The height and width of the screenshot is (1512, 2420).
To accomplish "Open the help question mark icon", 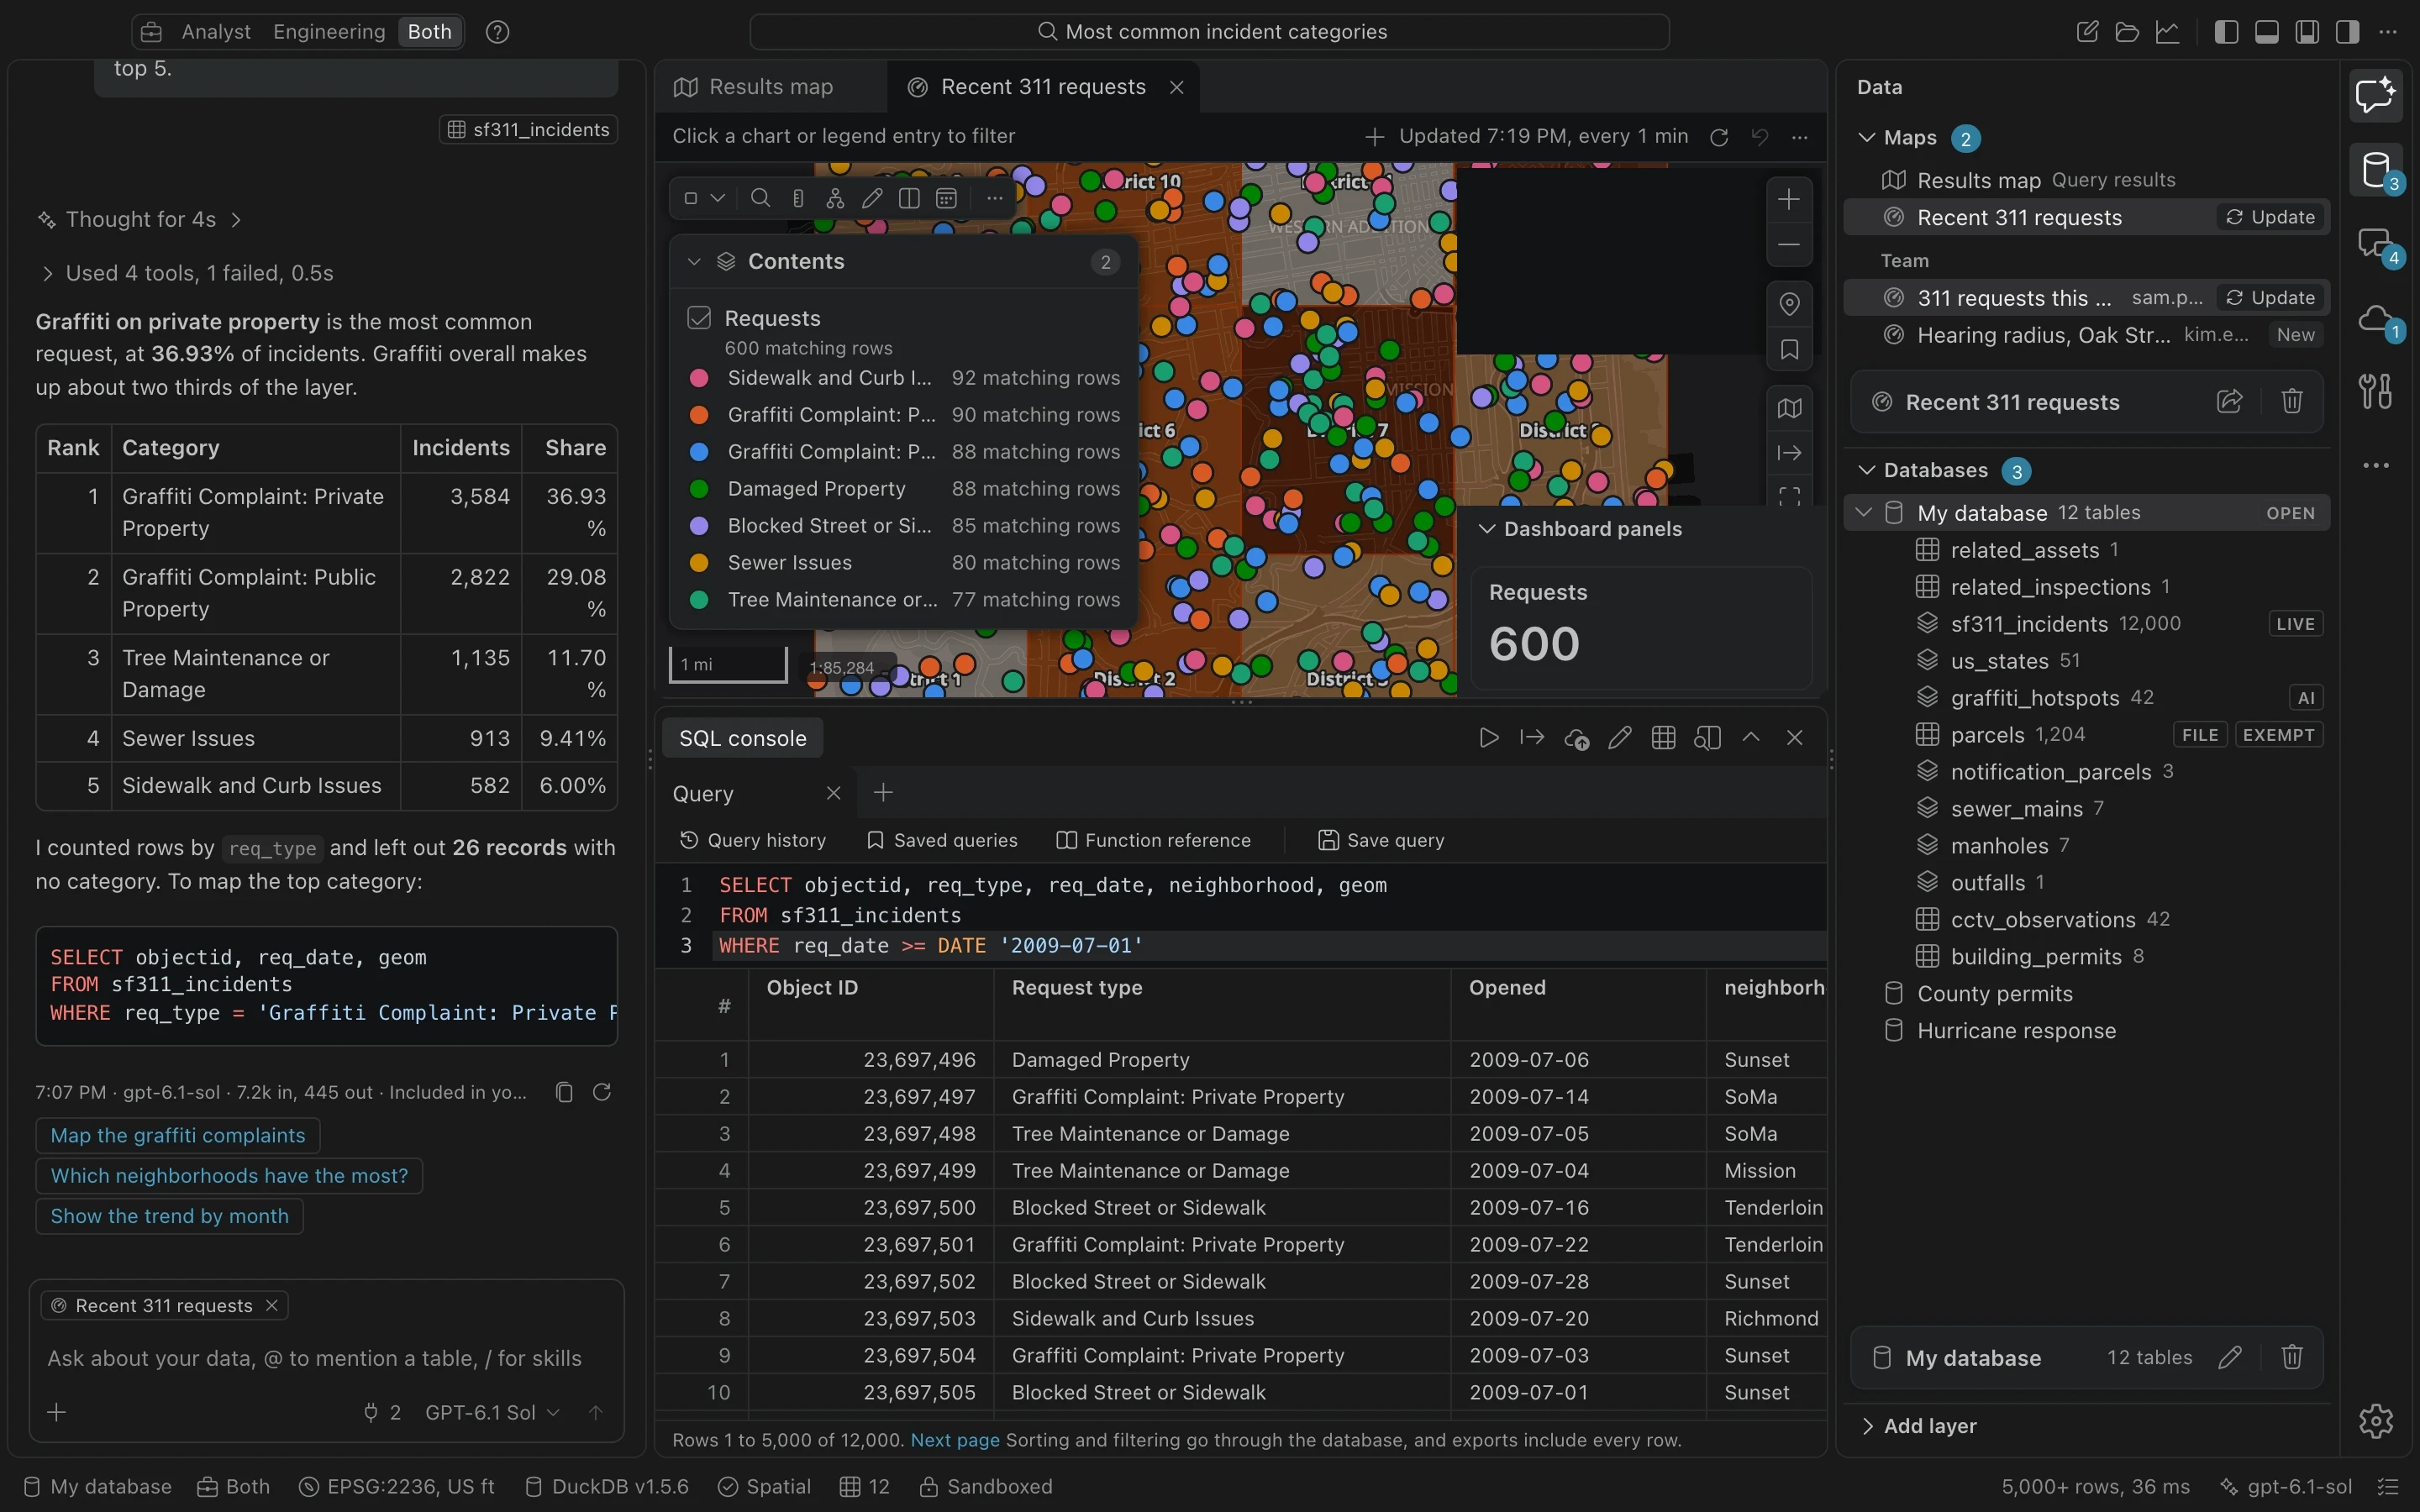I will [x=497, y=32].
